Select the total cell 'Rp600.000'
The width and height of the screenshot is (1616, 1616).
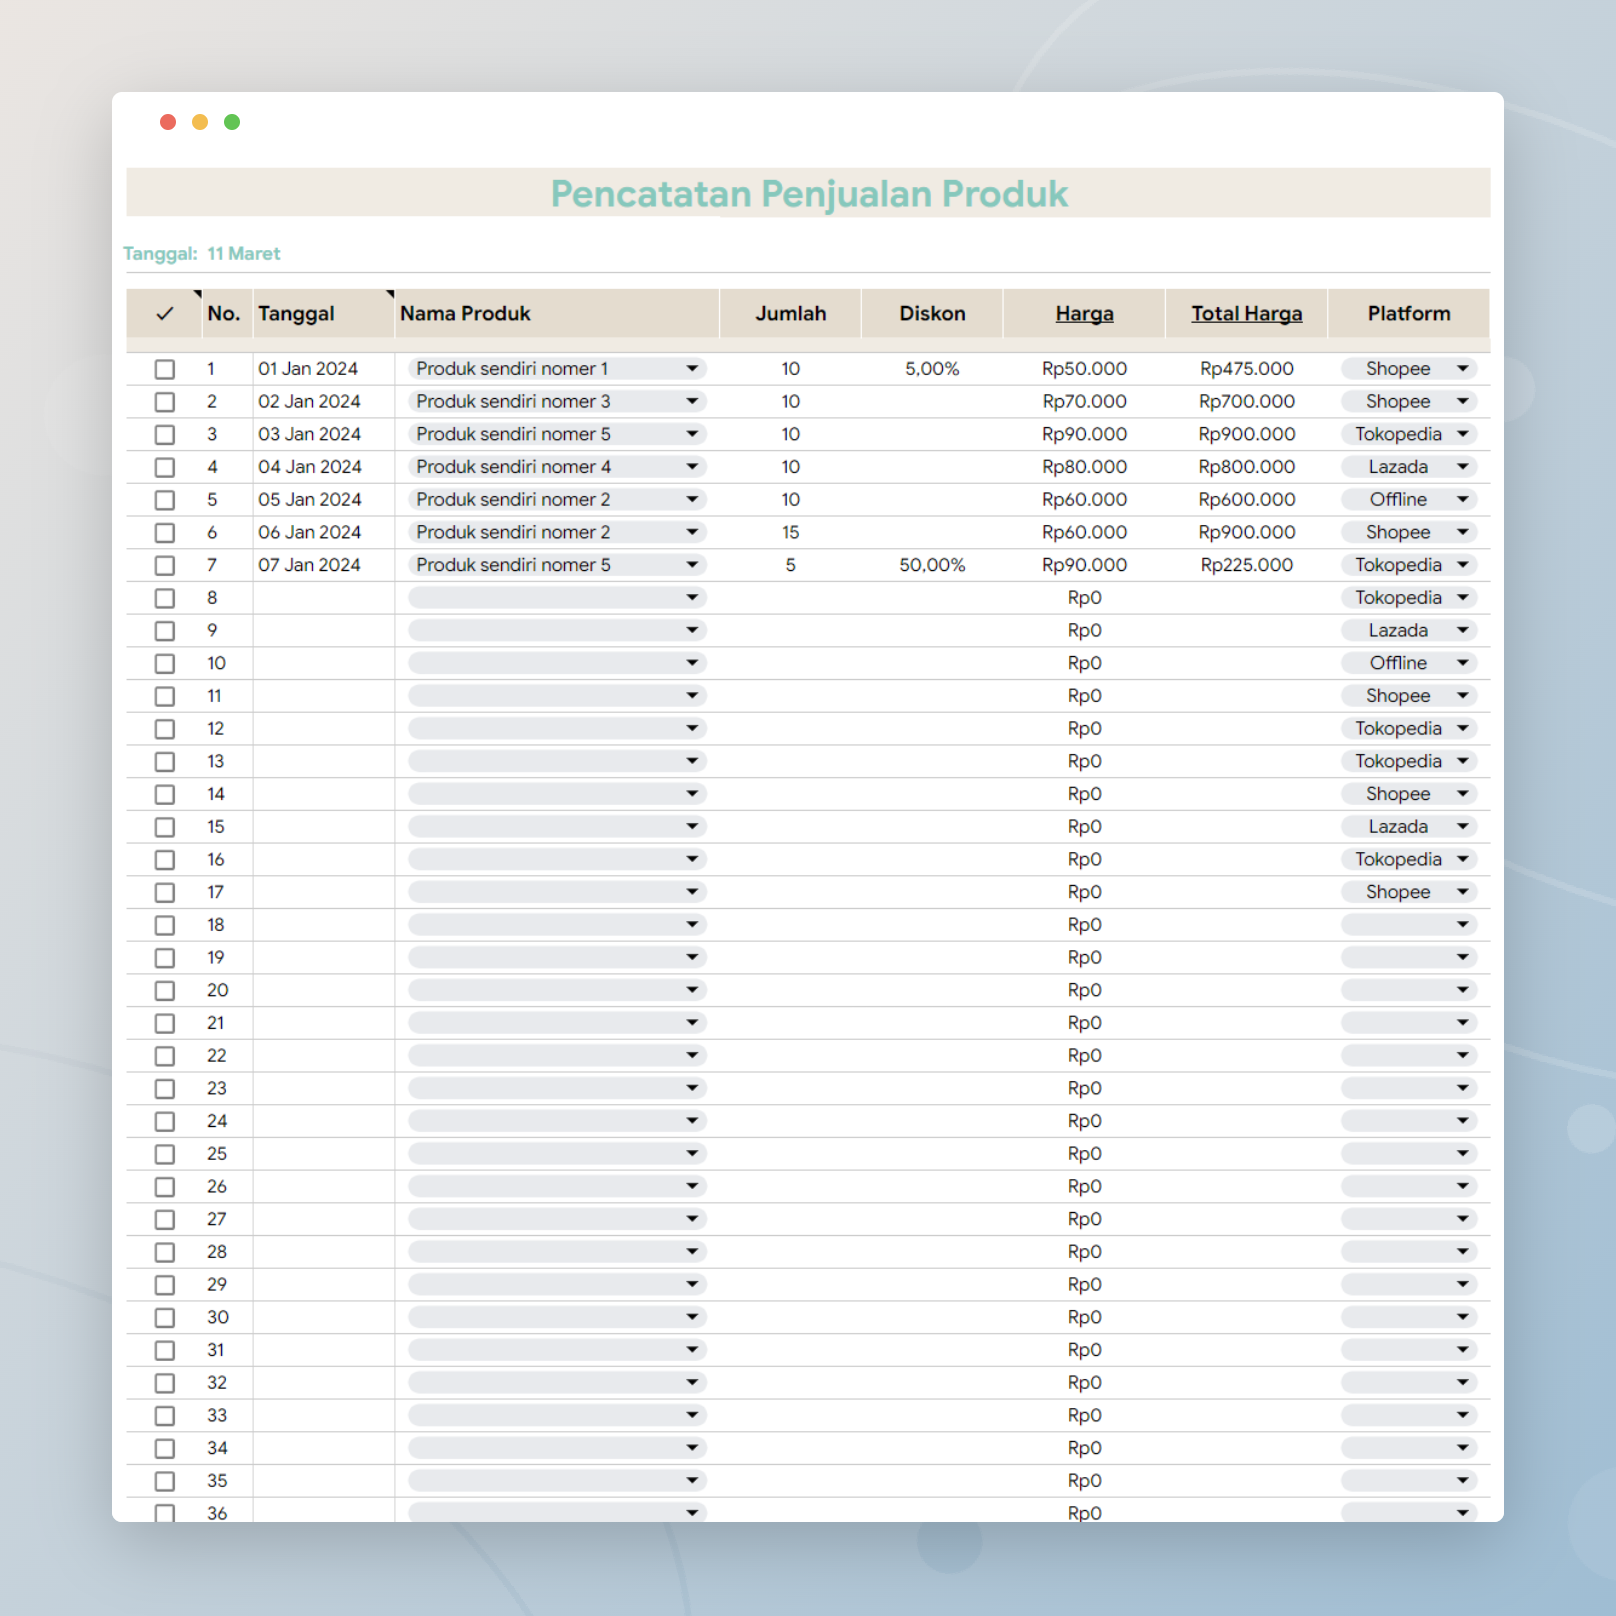click(1247, 500)
